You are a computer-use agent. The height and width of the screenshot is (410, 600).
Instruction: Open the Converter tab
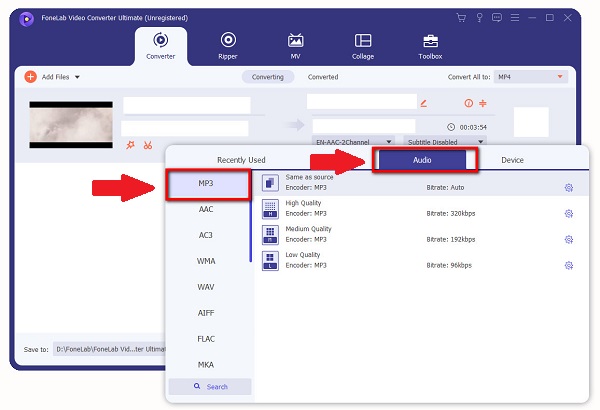click(x=161, y=46)
